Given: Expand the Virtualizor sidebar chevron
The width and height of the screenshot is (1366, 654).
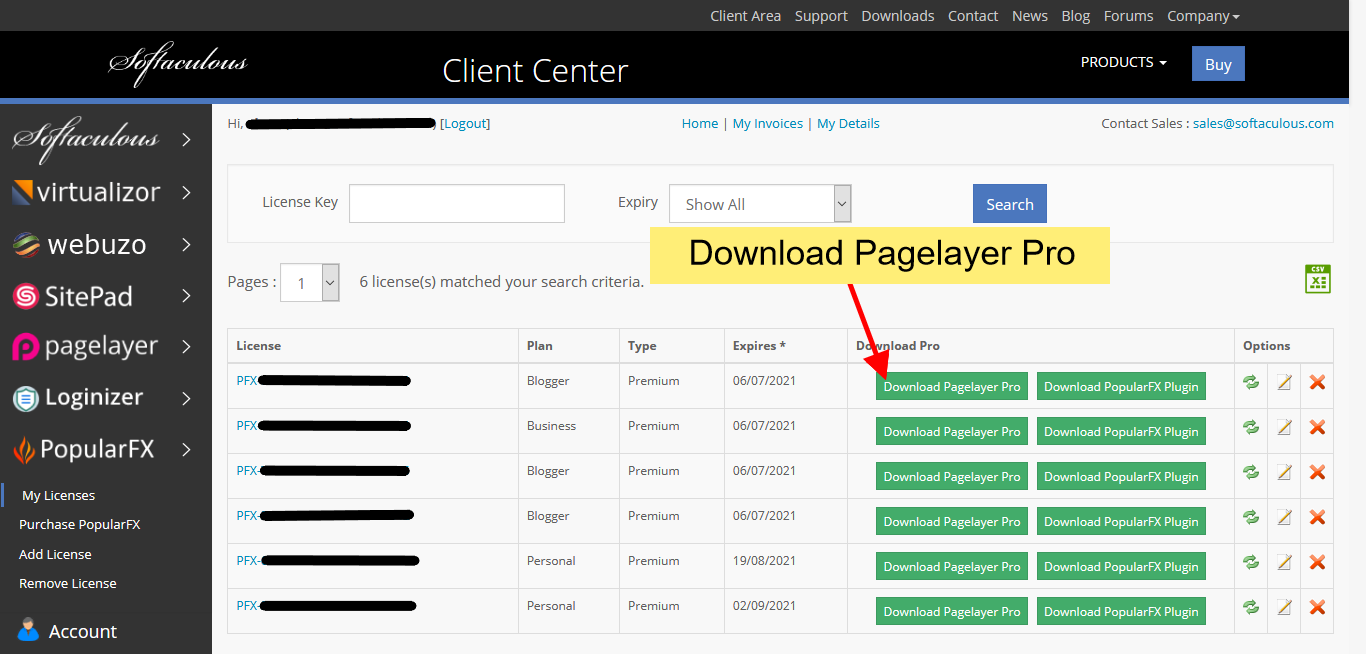Looking at the screenshot, I should point(186,192).
